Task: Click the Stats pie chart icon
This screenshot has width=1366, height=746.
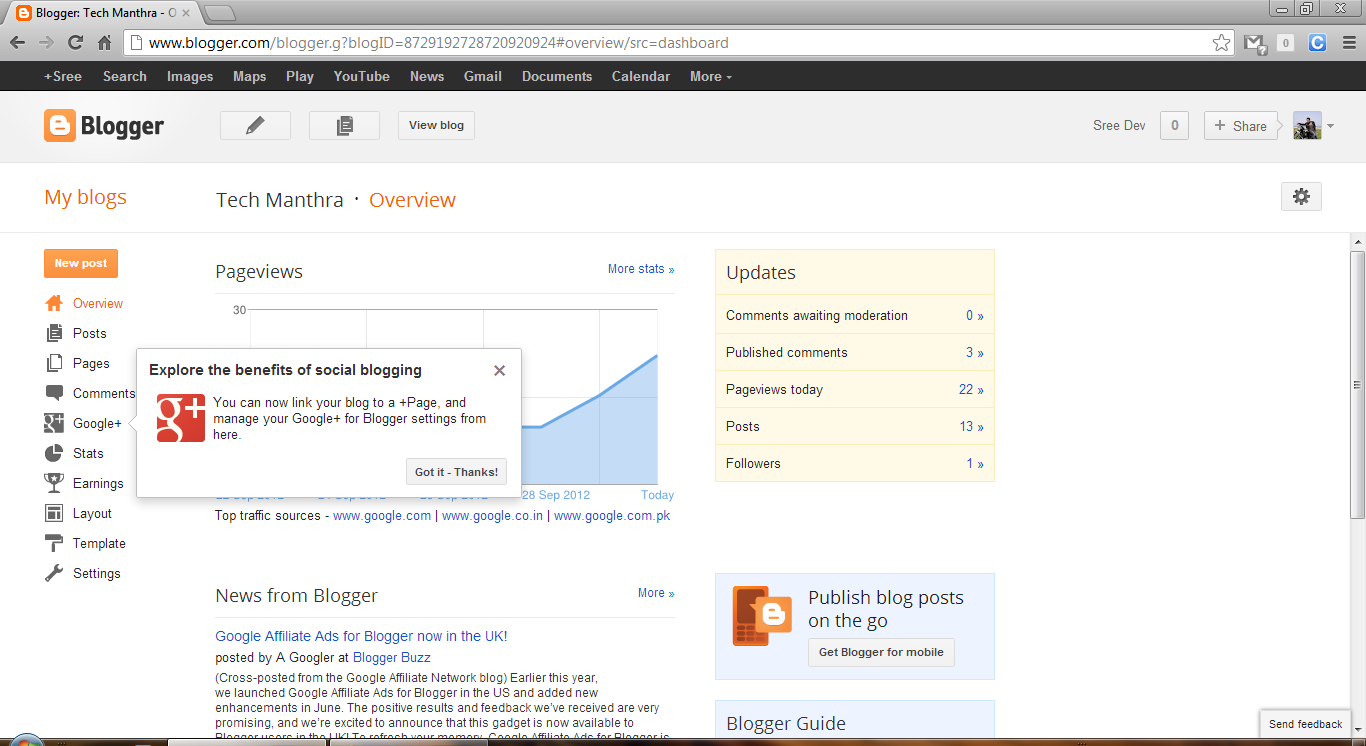Action: point(54,453)
